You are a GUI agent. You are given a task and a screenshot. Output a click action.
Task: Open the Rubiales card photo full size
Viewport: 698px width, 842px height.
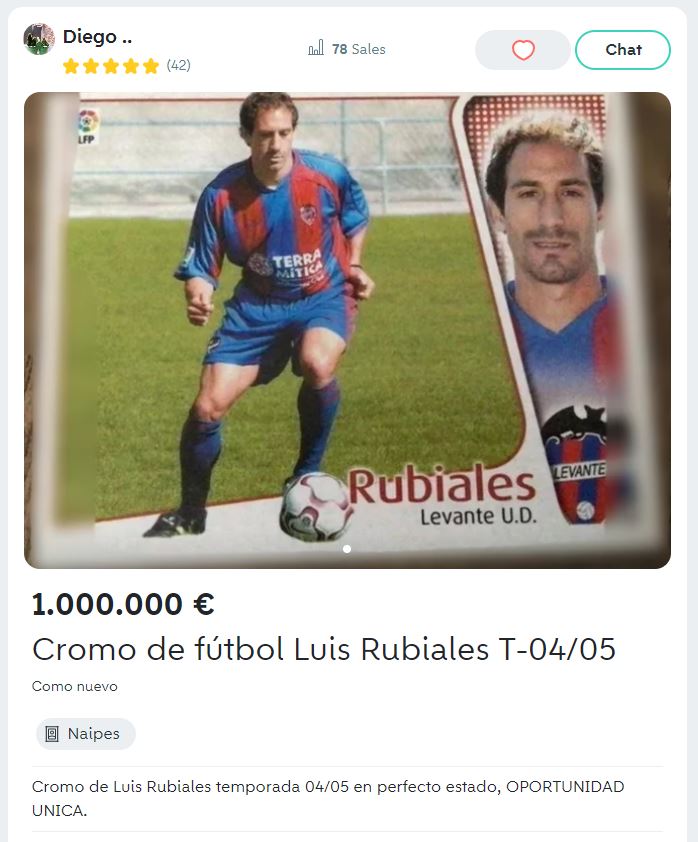point(347,330)
